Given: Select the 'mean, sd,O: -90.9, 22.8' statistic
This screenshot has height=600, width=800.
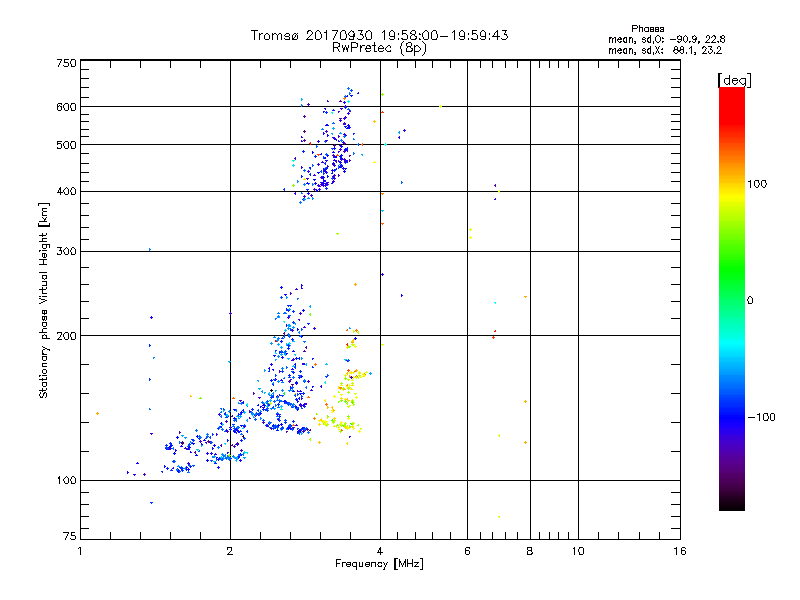Looking at the screenshot, I should point(666,39).
